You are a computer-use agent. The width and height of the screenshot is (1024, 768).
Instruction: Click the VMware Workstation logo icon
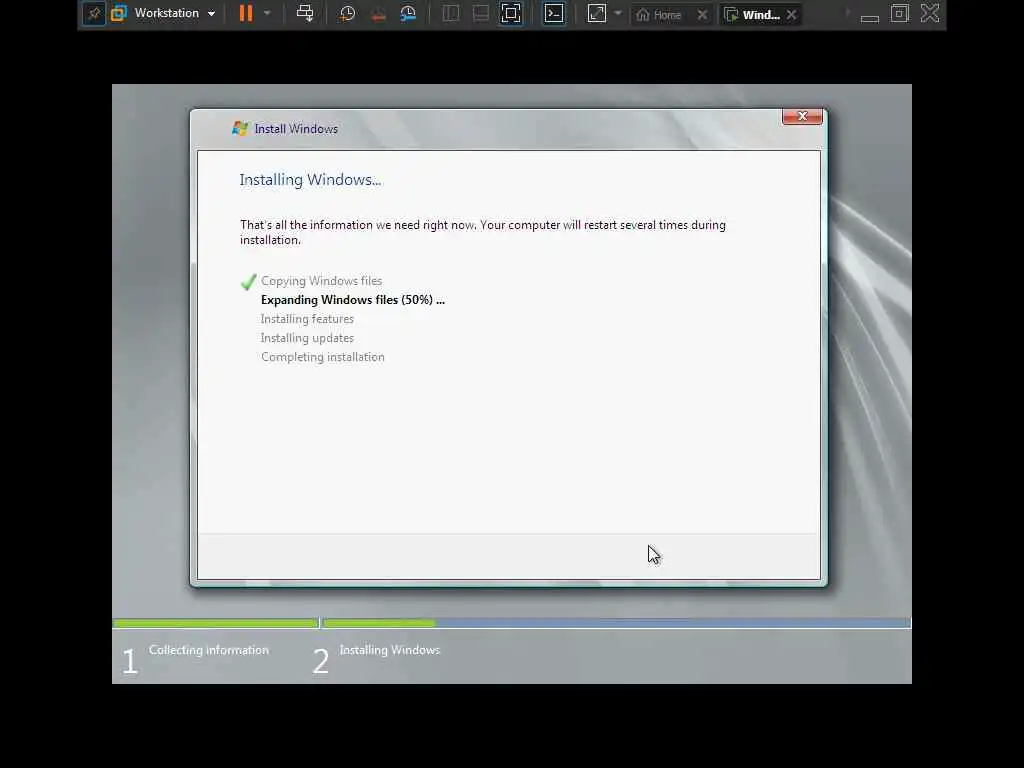(x=119, y=14)
